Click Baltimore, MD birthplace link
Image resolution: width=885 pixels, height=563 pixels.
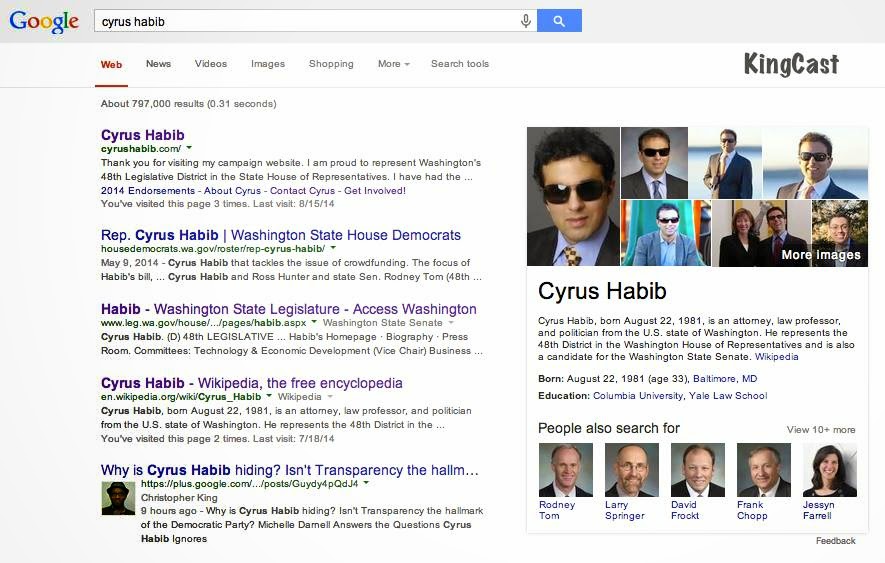click(x=725, y=379)
